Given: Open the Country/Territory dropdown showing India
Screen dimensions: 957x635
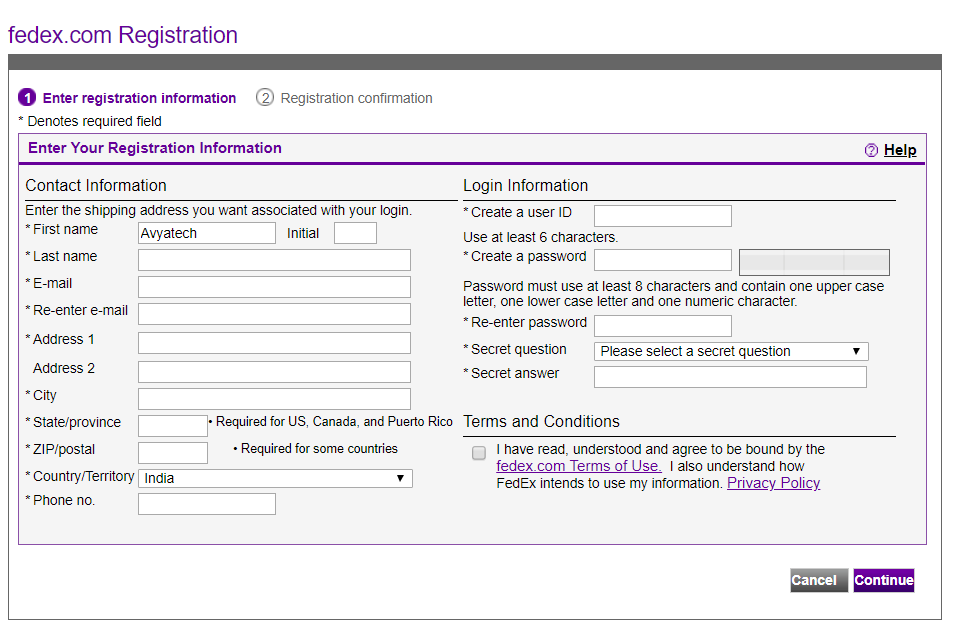Looking at the screenshot, I should [275, 479].
